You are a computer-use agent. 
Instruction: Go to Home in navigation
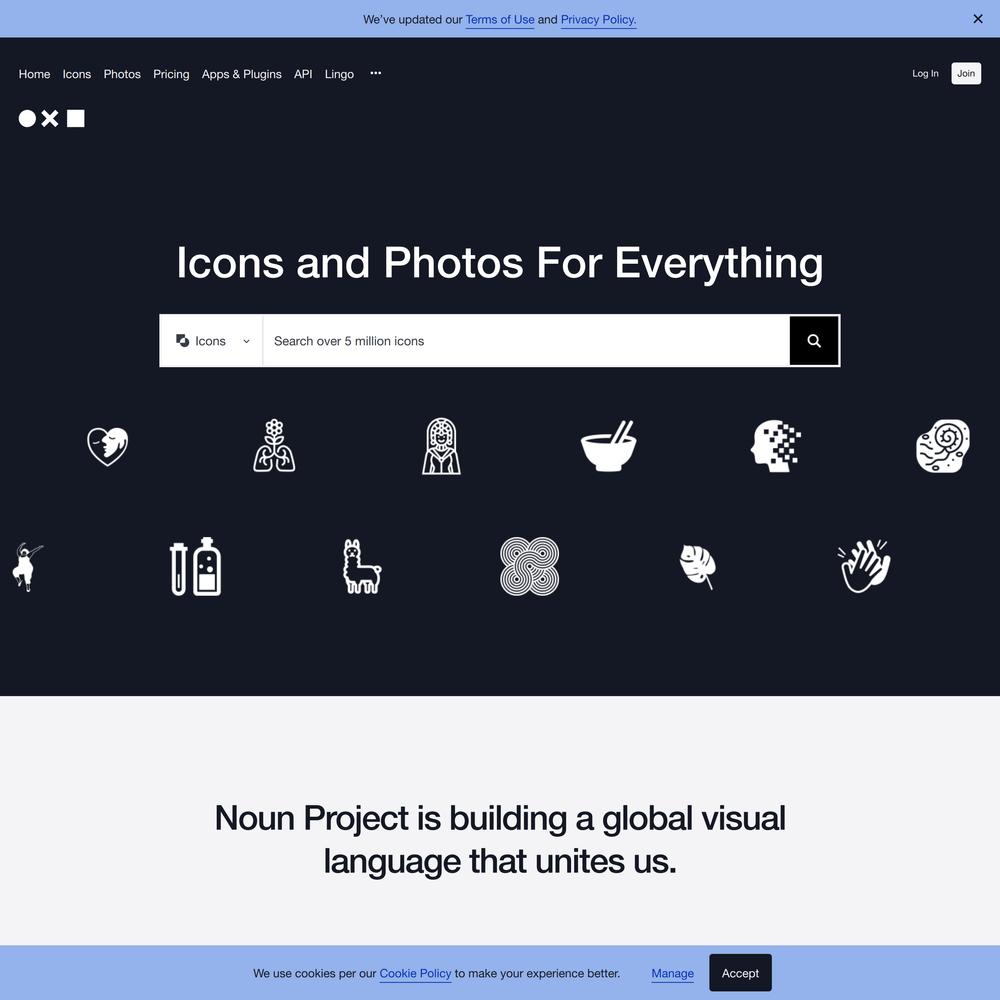coord(34,74)
